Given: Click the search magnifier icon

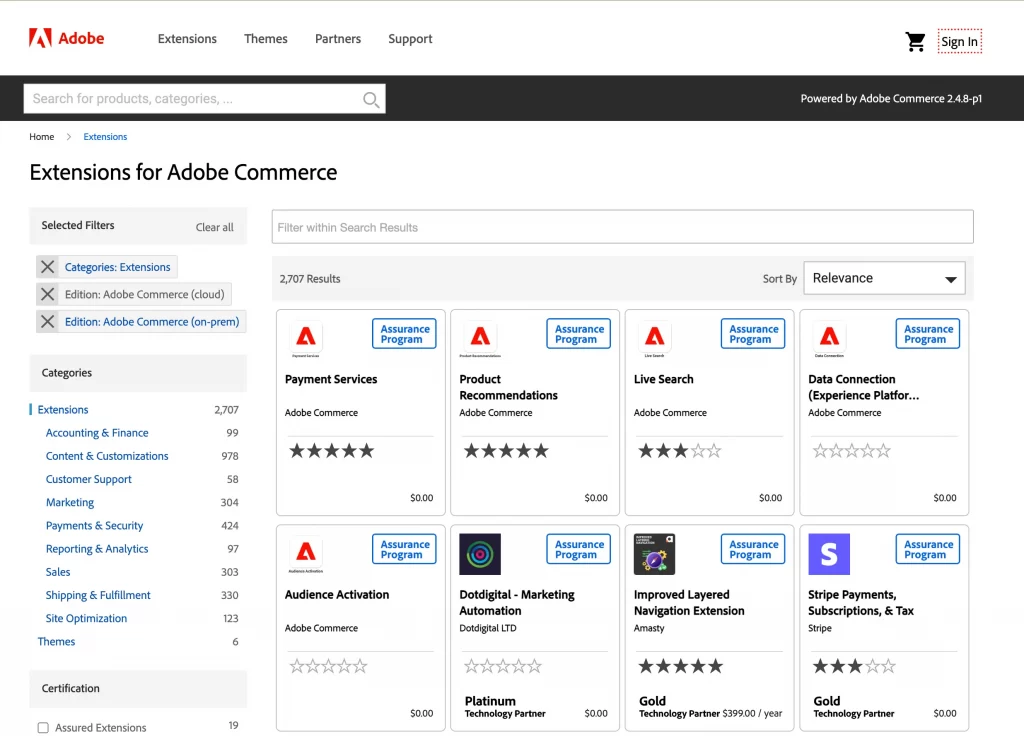Looking at the screenshot, I should point(371,99).
